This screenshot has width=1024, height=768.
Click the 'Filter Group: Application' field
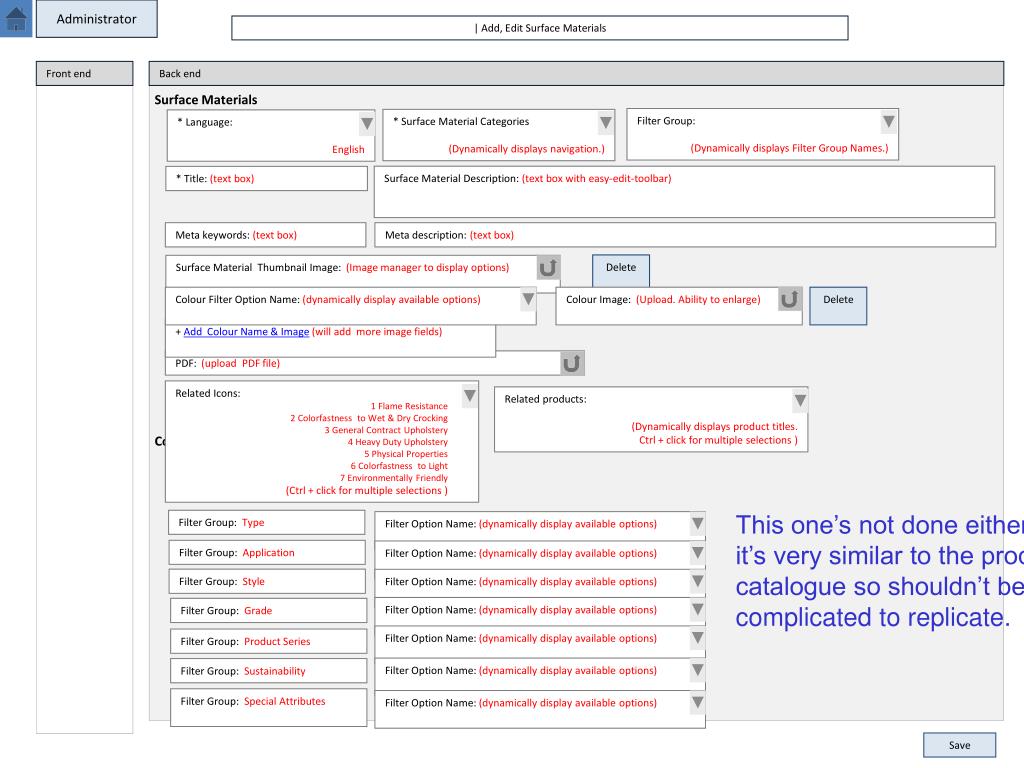(x=267, y=552)
